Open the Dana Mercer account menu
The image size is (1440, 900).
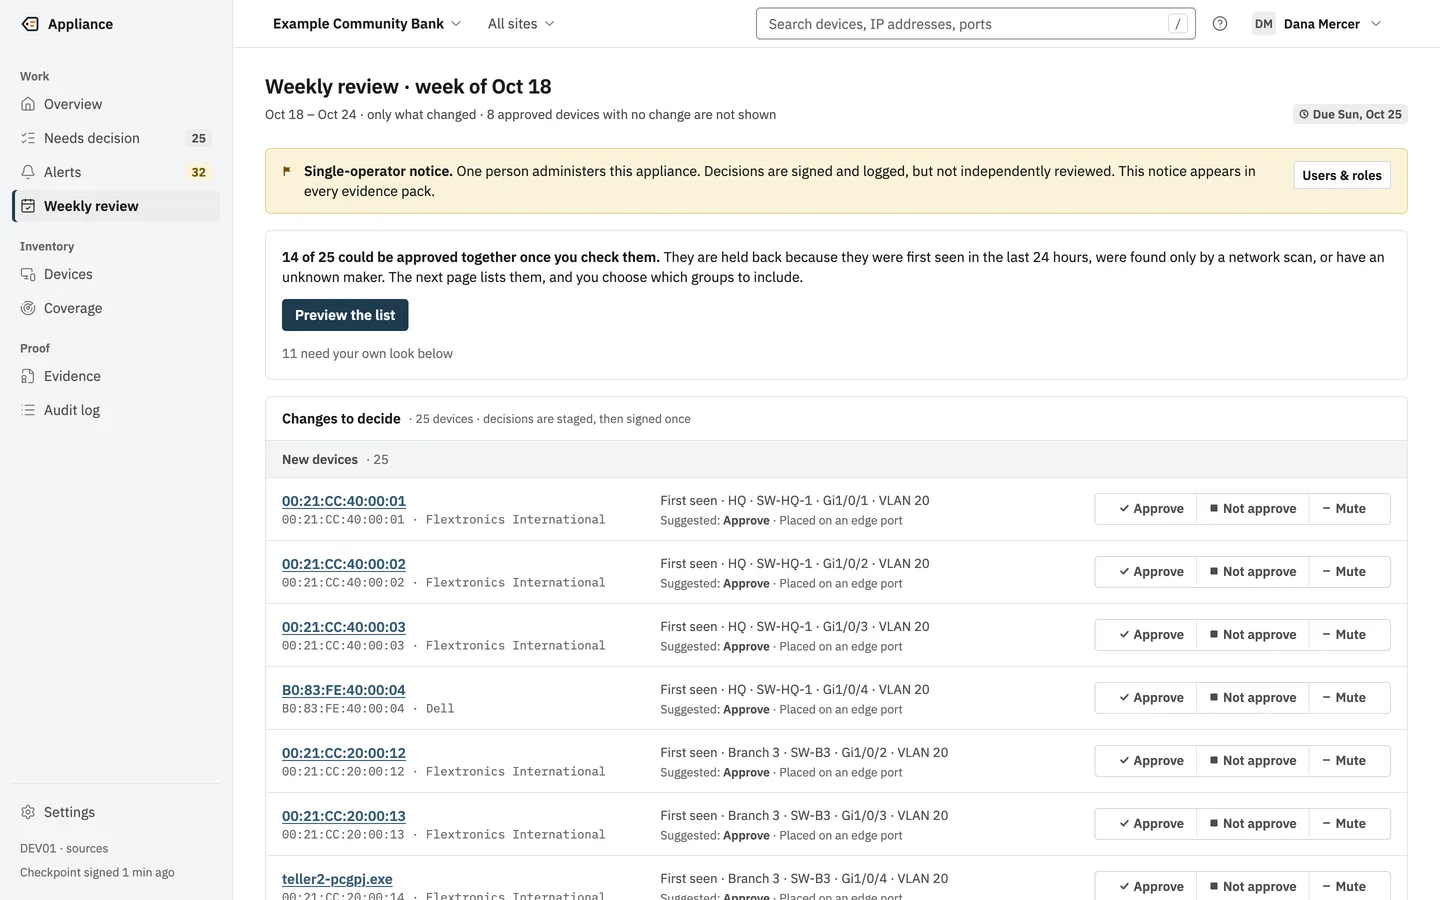click(x=1317, y=24)
